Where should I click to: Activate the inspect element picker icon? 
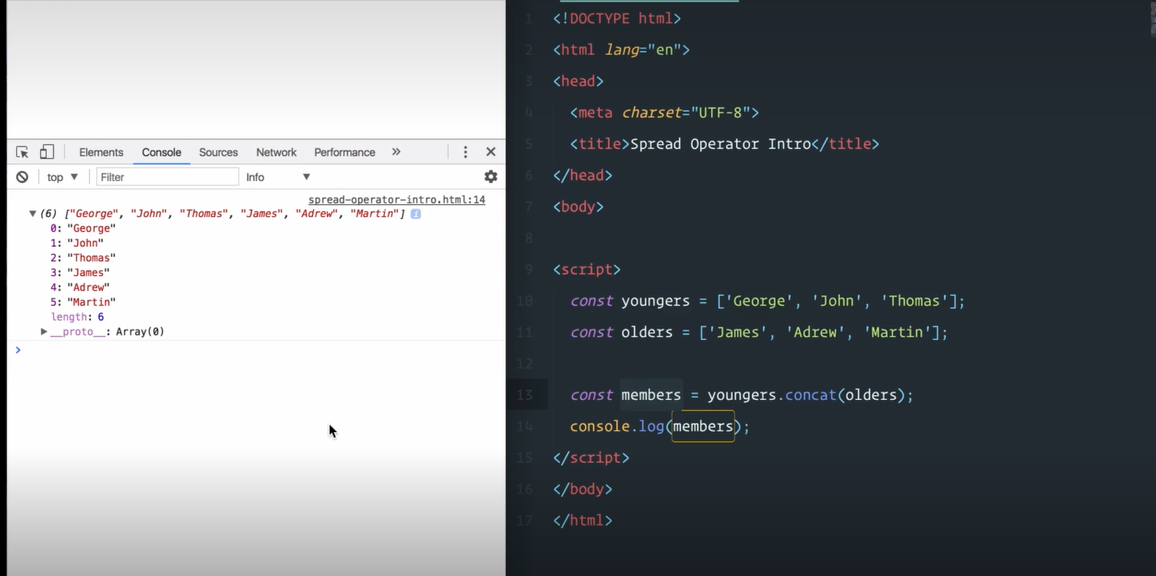22,153
